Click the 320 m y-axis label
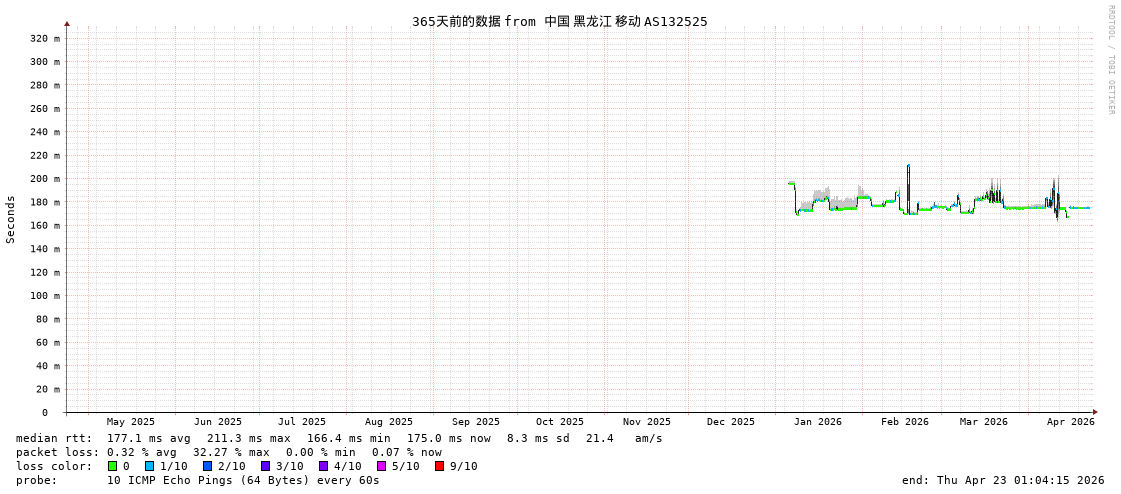 pos(44,39)
